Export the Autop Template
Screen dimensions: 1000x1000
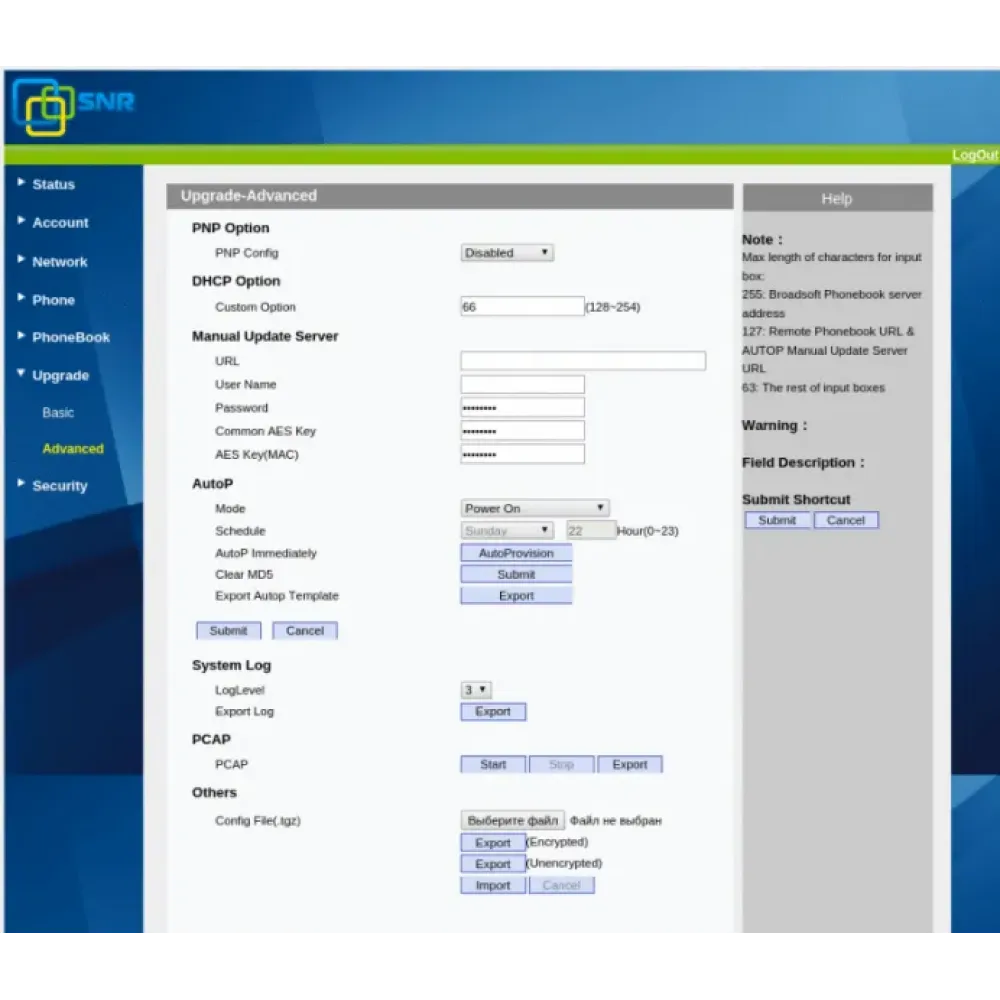(516, 596)
